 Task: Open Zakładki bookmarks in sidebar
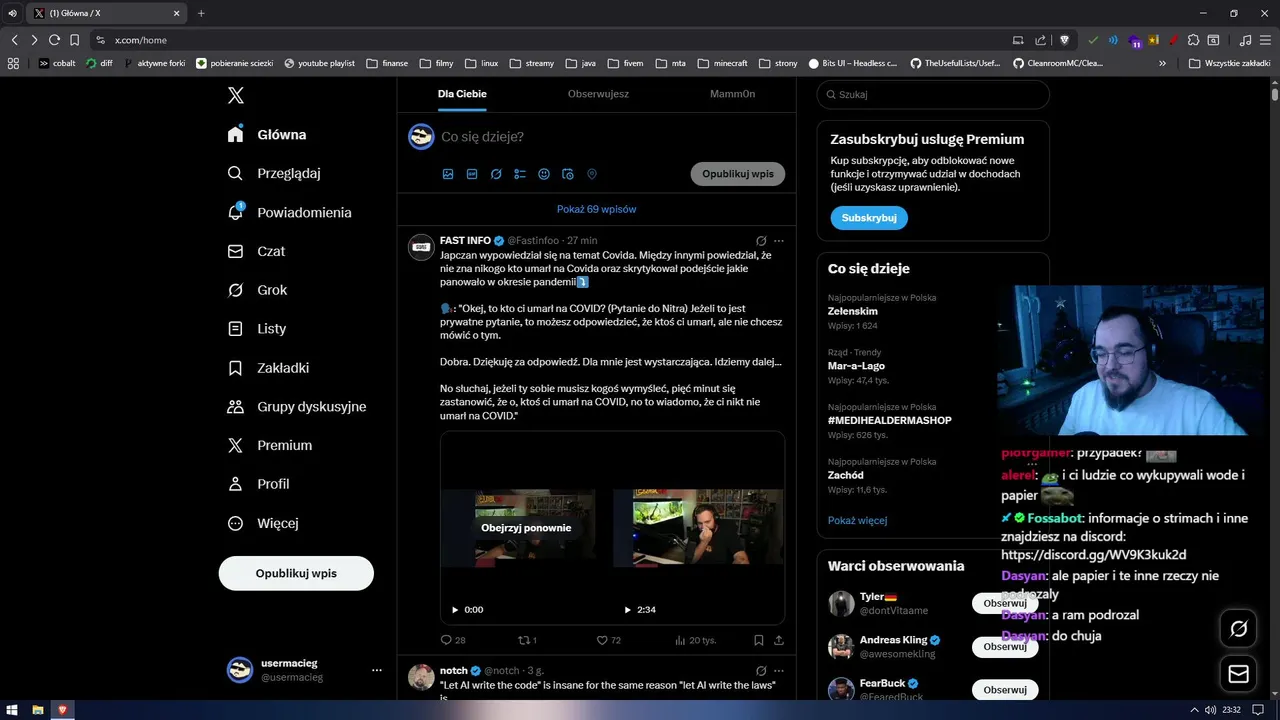(269, 368)
